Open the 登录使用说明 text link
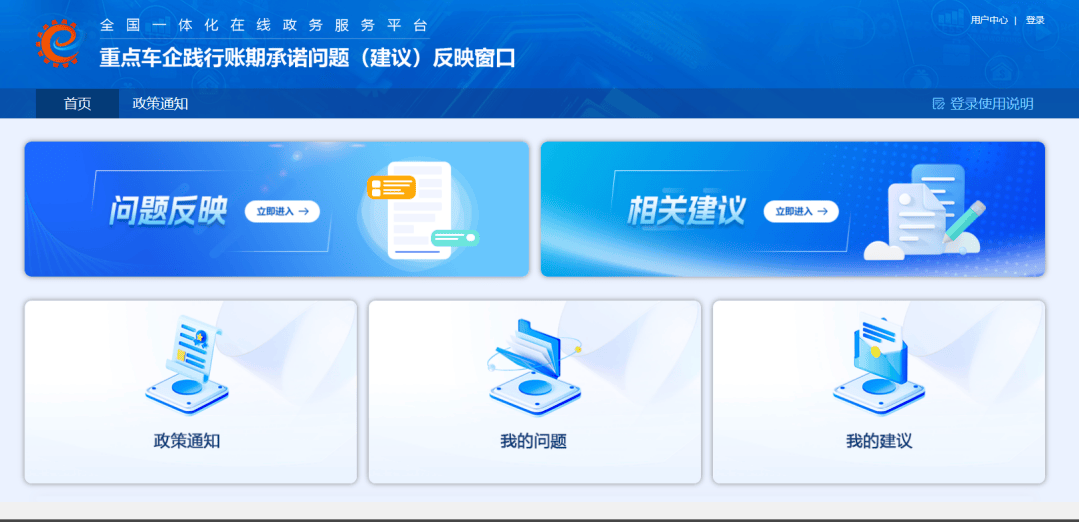The image size is (1079, 522). coord(991,104)
